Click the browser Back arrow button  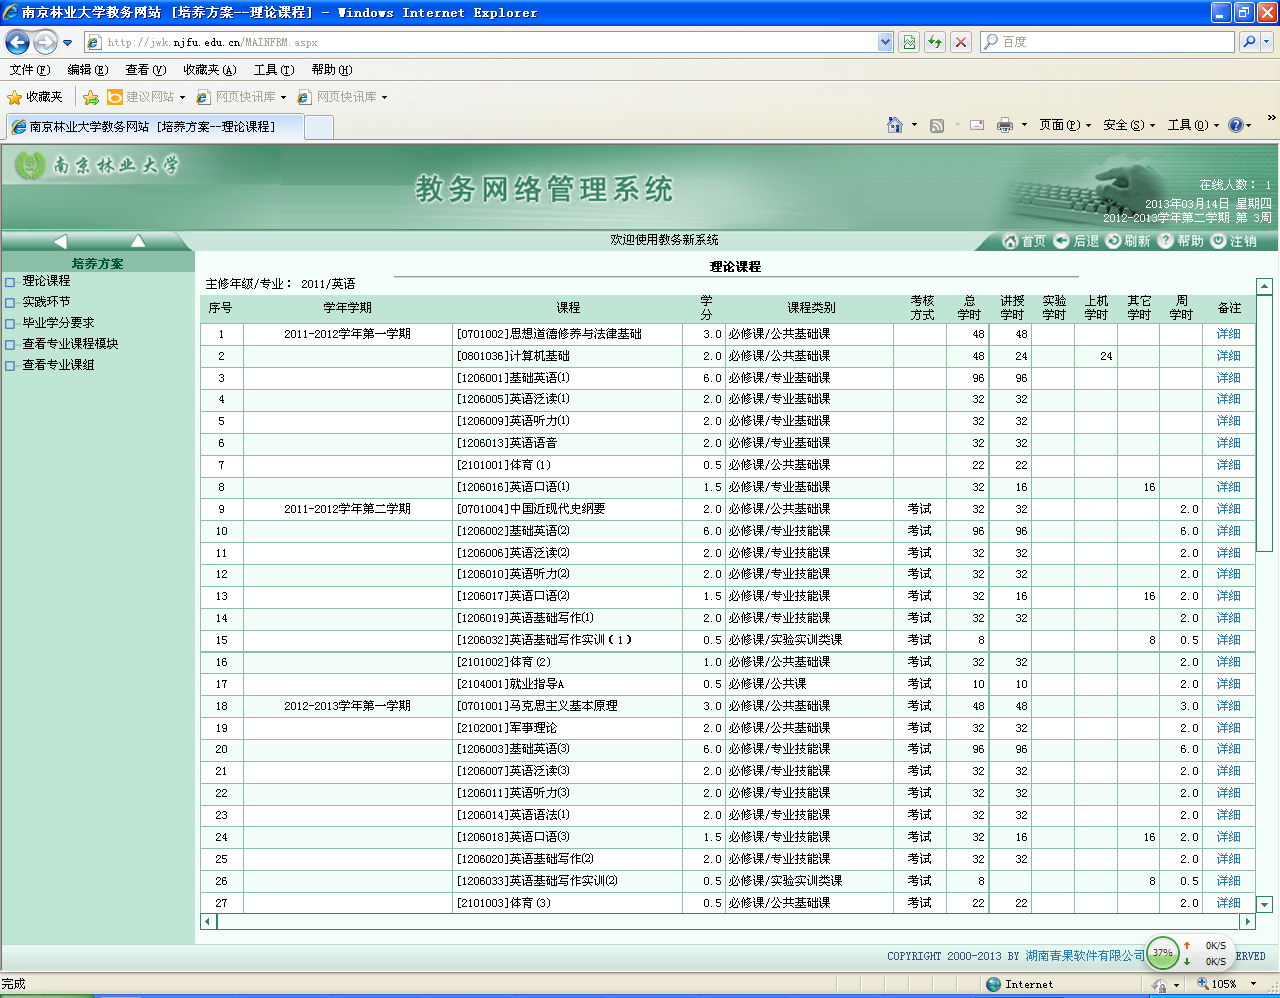click(18, 42)
